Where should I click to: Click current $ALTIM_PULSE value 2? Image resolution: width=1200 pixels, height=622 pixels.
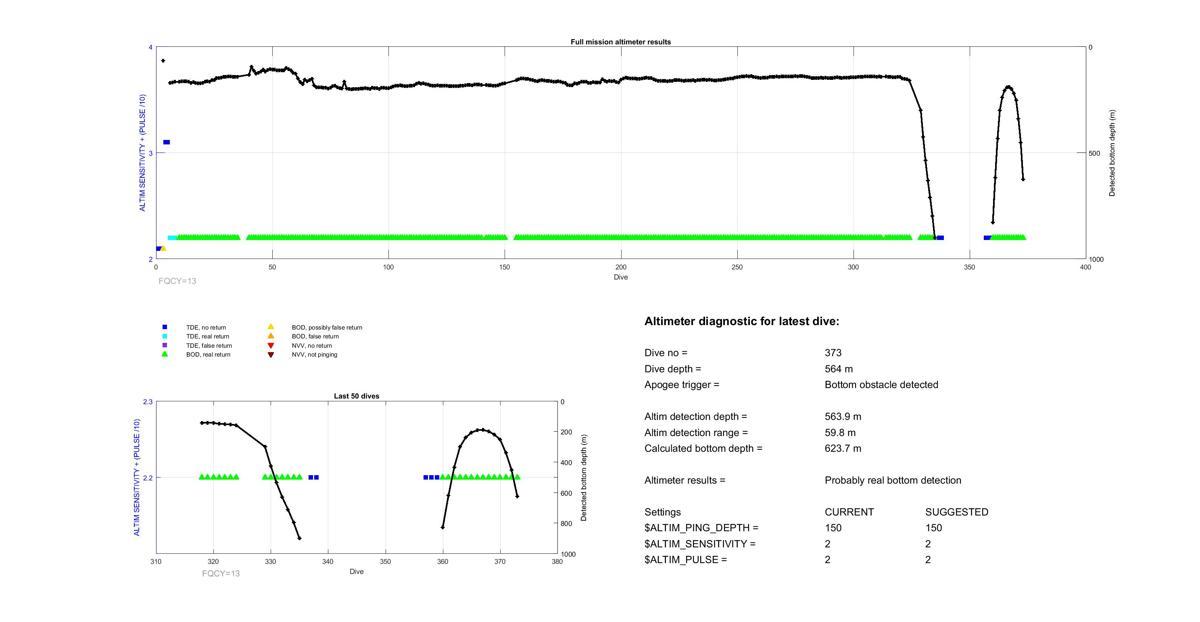click(x=828, y=560)
